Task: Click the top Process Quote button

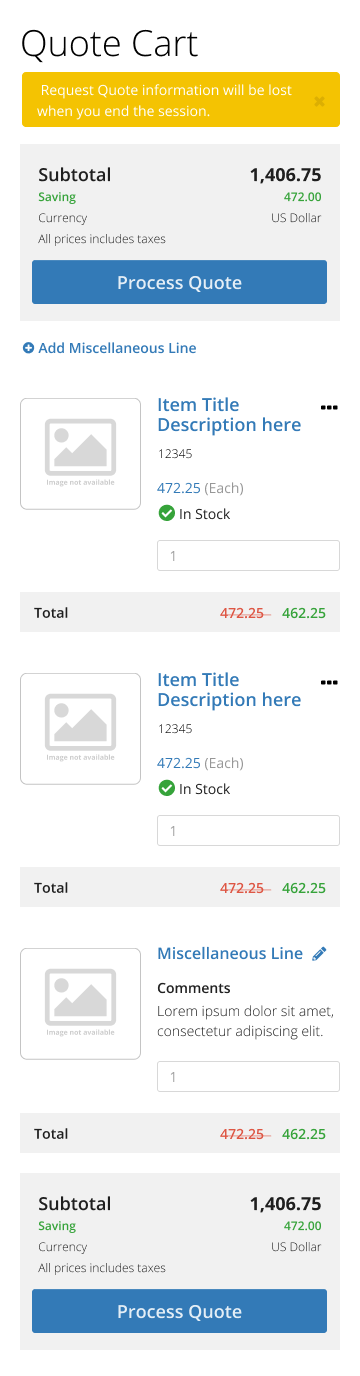Action: [x=179, y=282]
